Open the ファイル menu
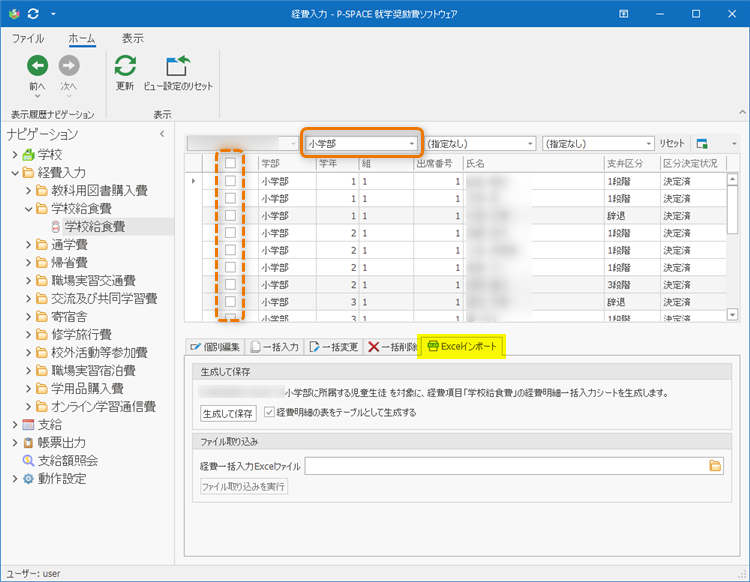The width and height of the screenshot is (750, 582). [28, 38]
